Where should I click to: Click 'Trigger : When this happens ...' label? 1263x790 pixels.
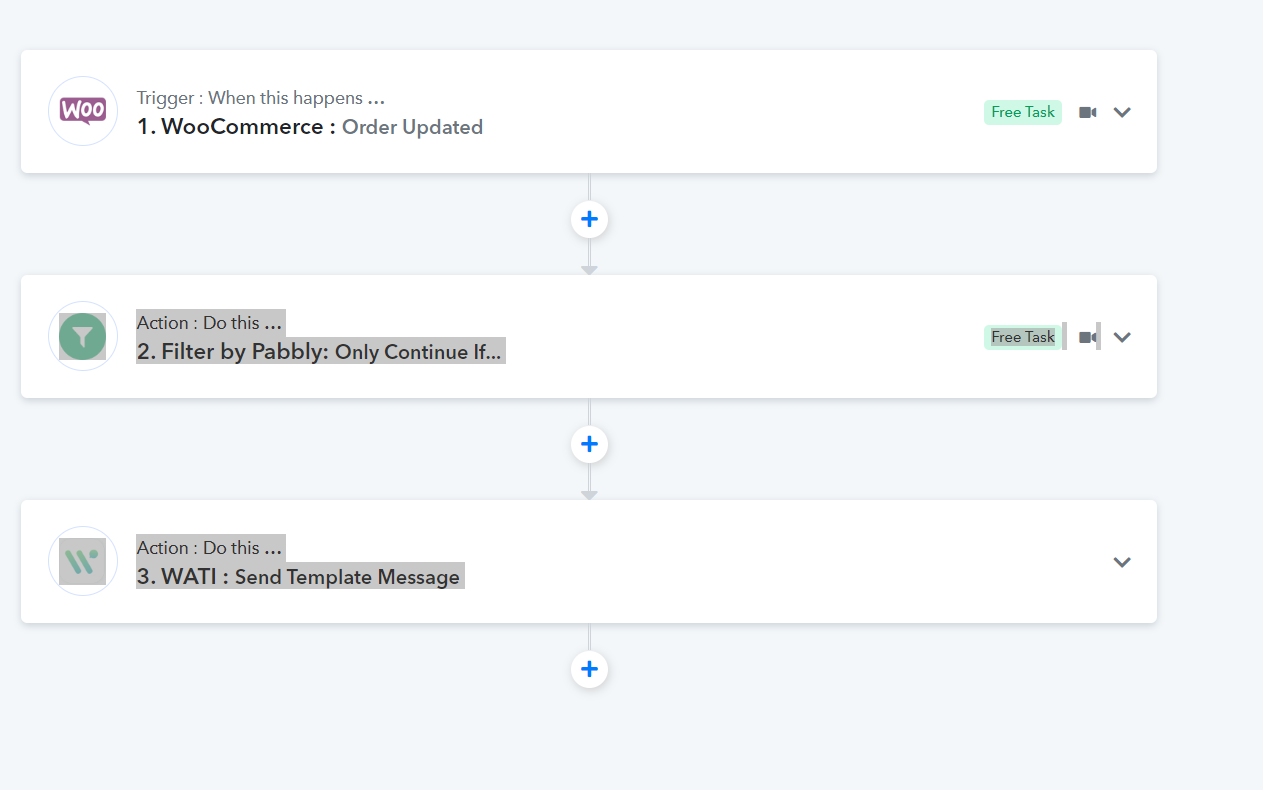pos(261,98)
